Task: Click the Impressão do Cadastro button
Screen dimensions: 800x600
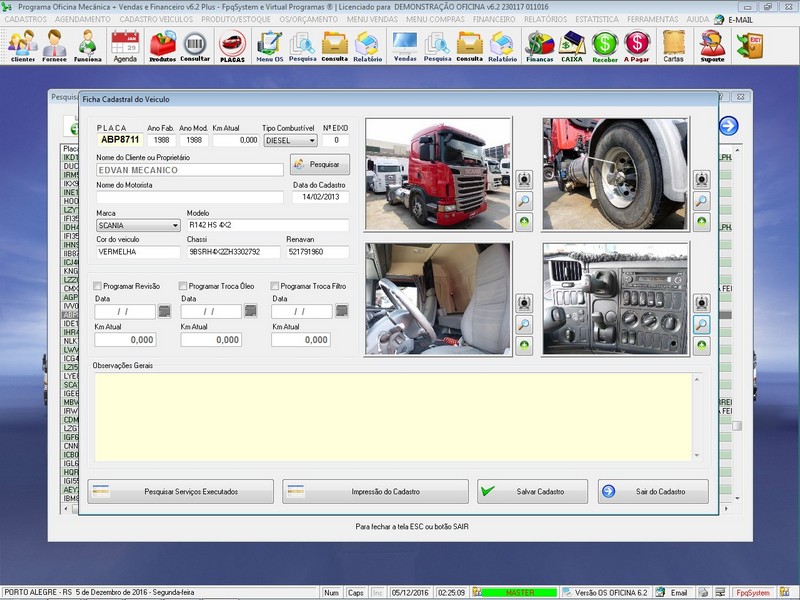Action: (375, 492)
